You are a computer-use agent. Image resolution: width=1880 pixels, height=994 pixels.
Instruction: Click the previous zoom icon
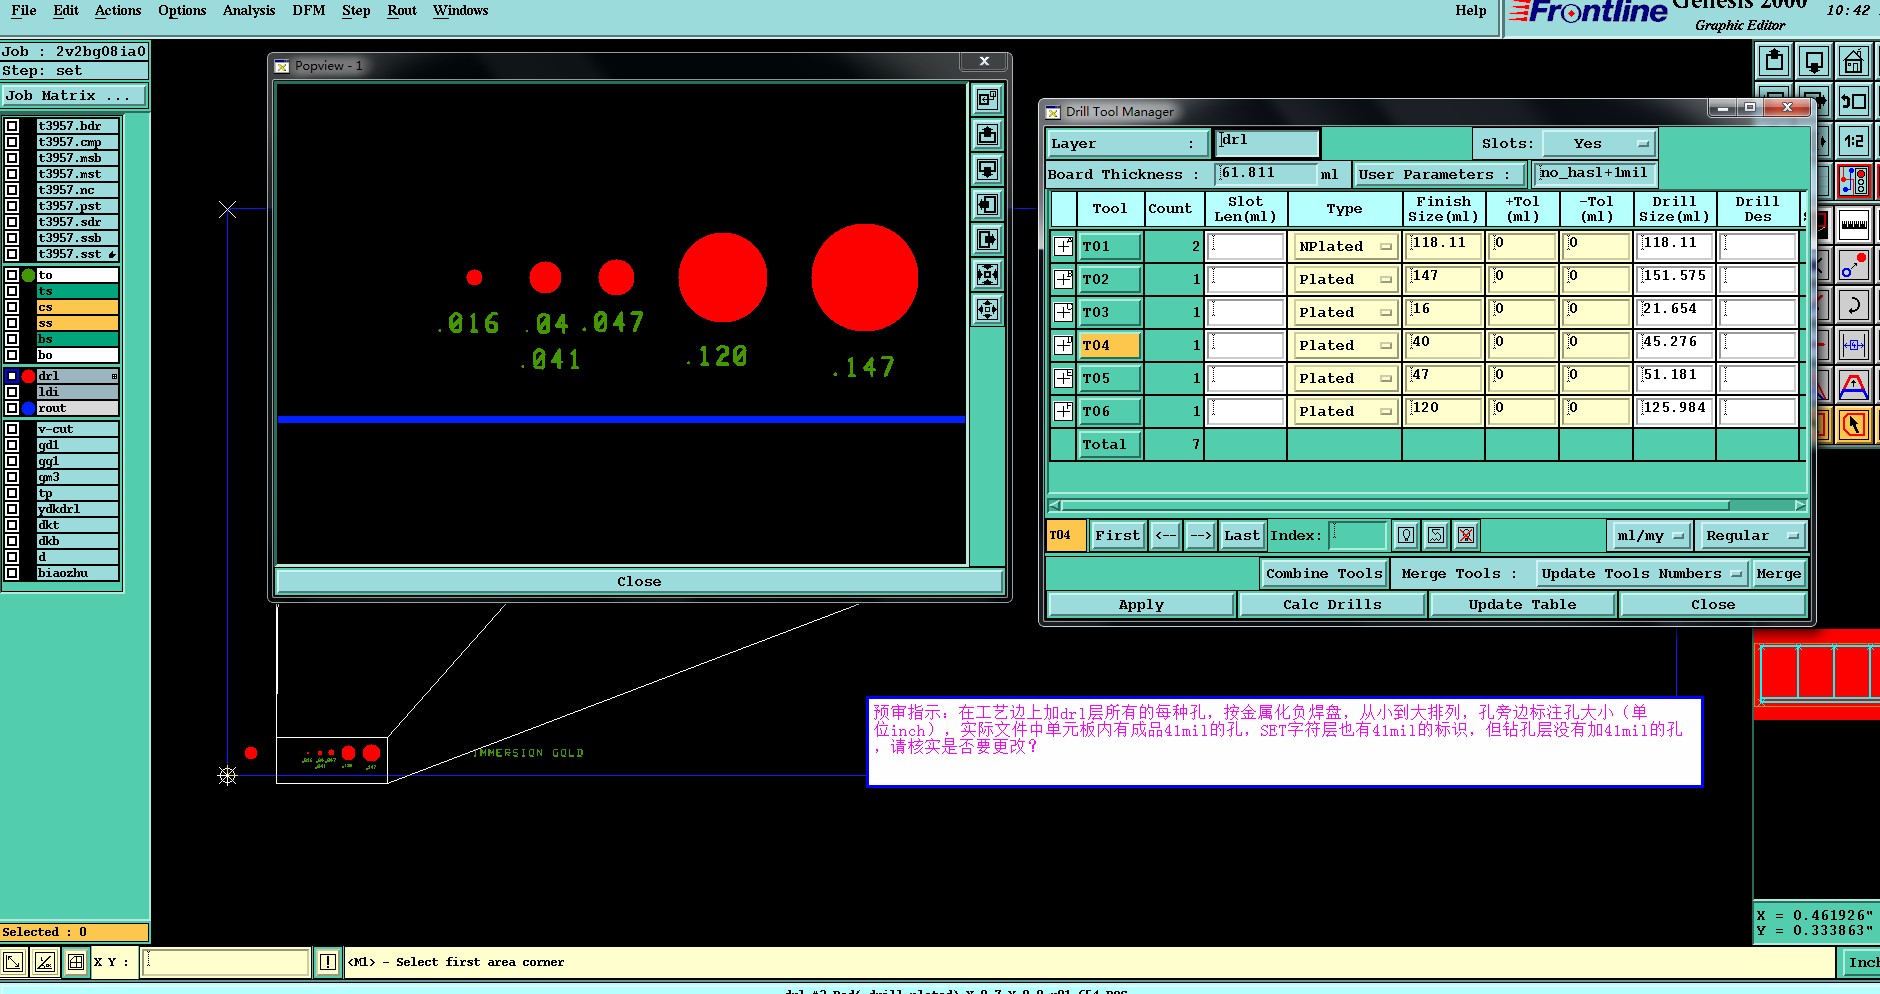click(x=1853, y=101)
